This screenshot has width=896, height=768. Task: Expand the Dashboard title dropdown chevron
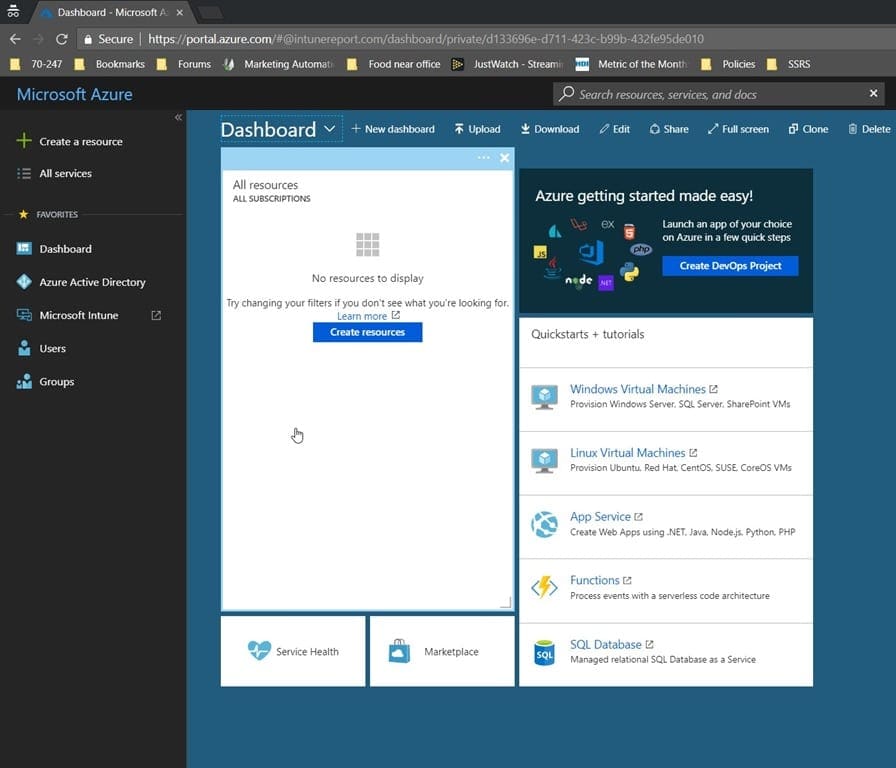point(330,129)
